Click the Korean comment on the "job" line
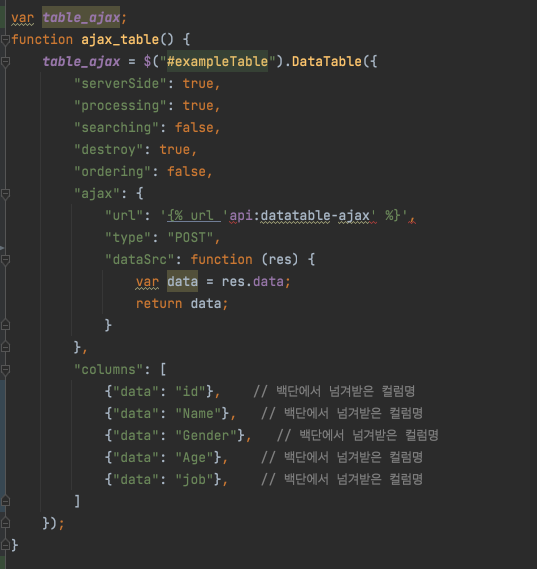The image size is (537, 569). (x=342, y=479)
